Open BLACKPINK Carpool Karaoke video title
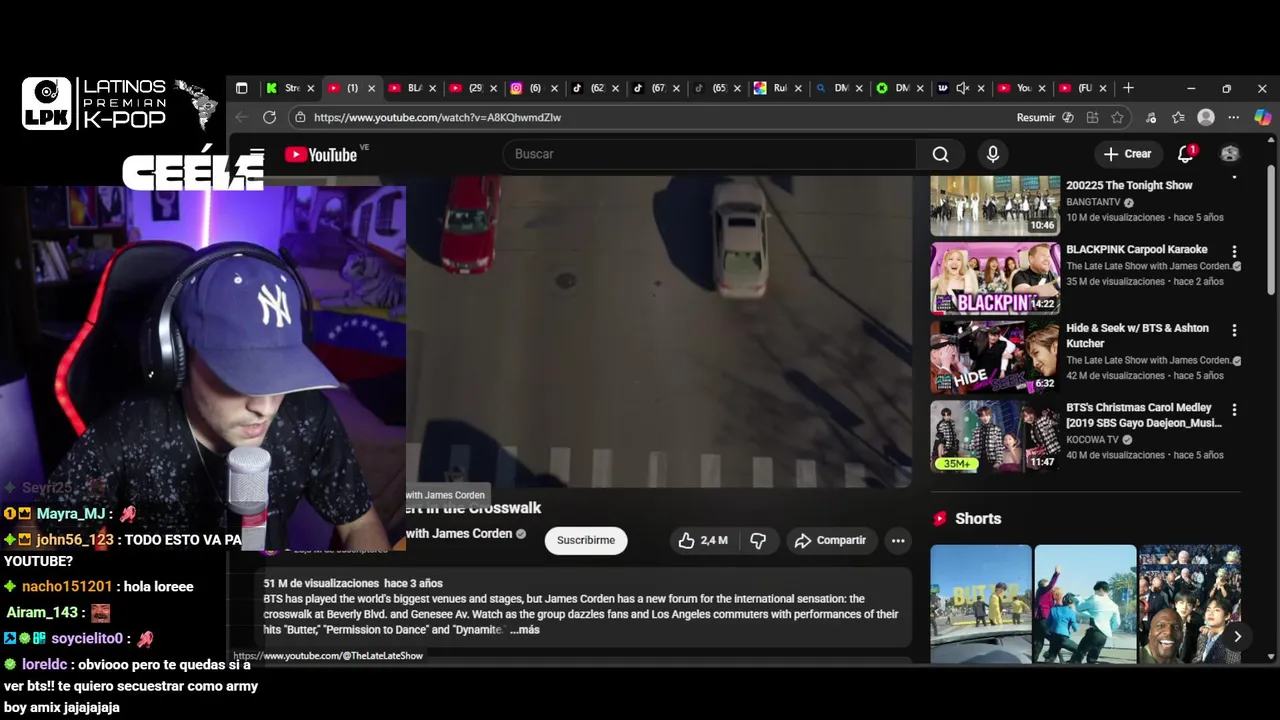This screenshot has width=1280, height=720. (x=1136, y=249)
